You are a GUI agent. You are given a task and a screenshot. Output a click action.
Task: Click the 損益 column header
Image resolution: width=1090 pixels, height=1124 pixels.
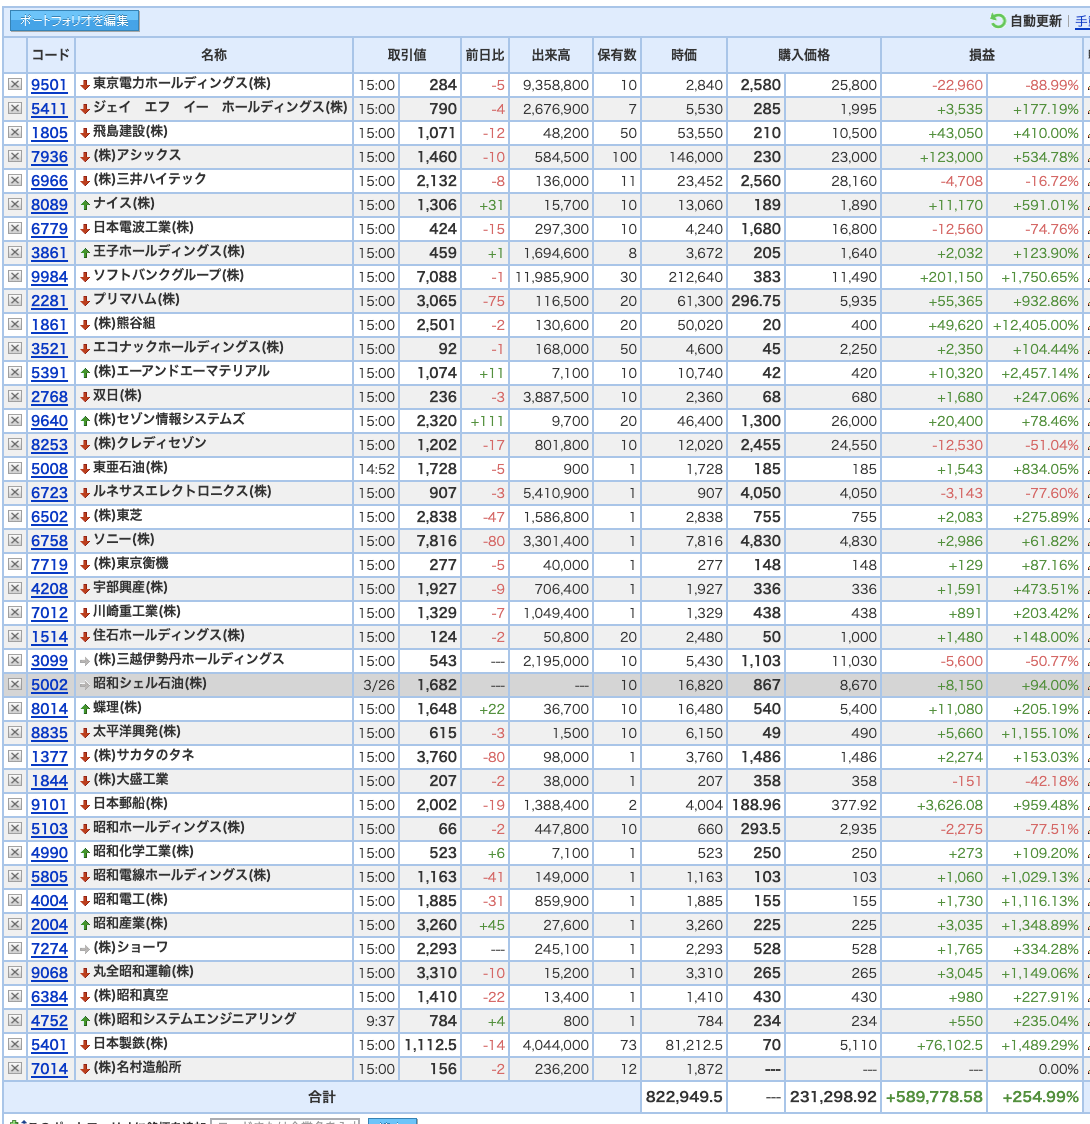pos(981,54)
